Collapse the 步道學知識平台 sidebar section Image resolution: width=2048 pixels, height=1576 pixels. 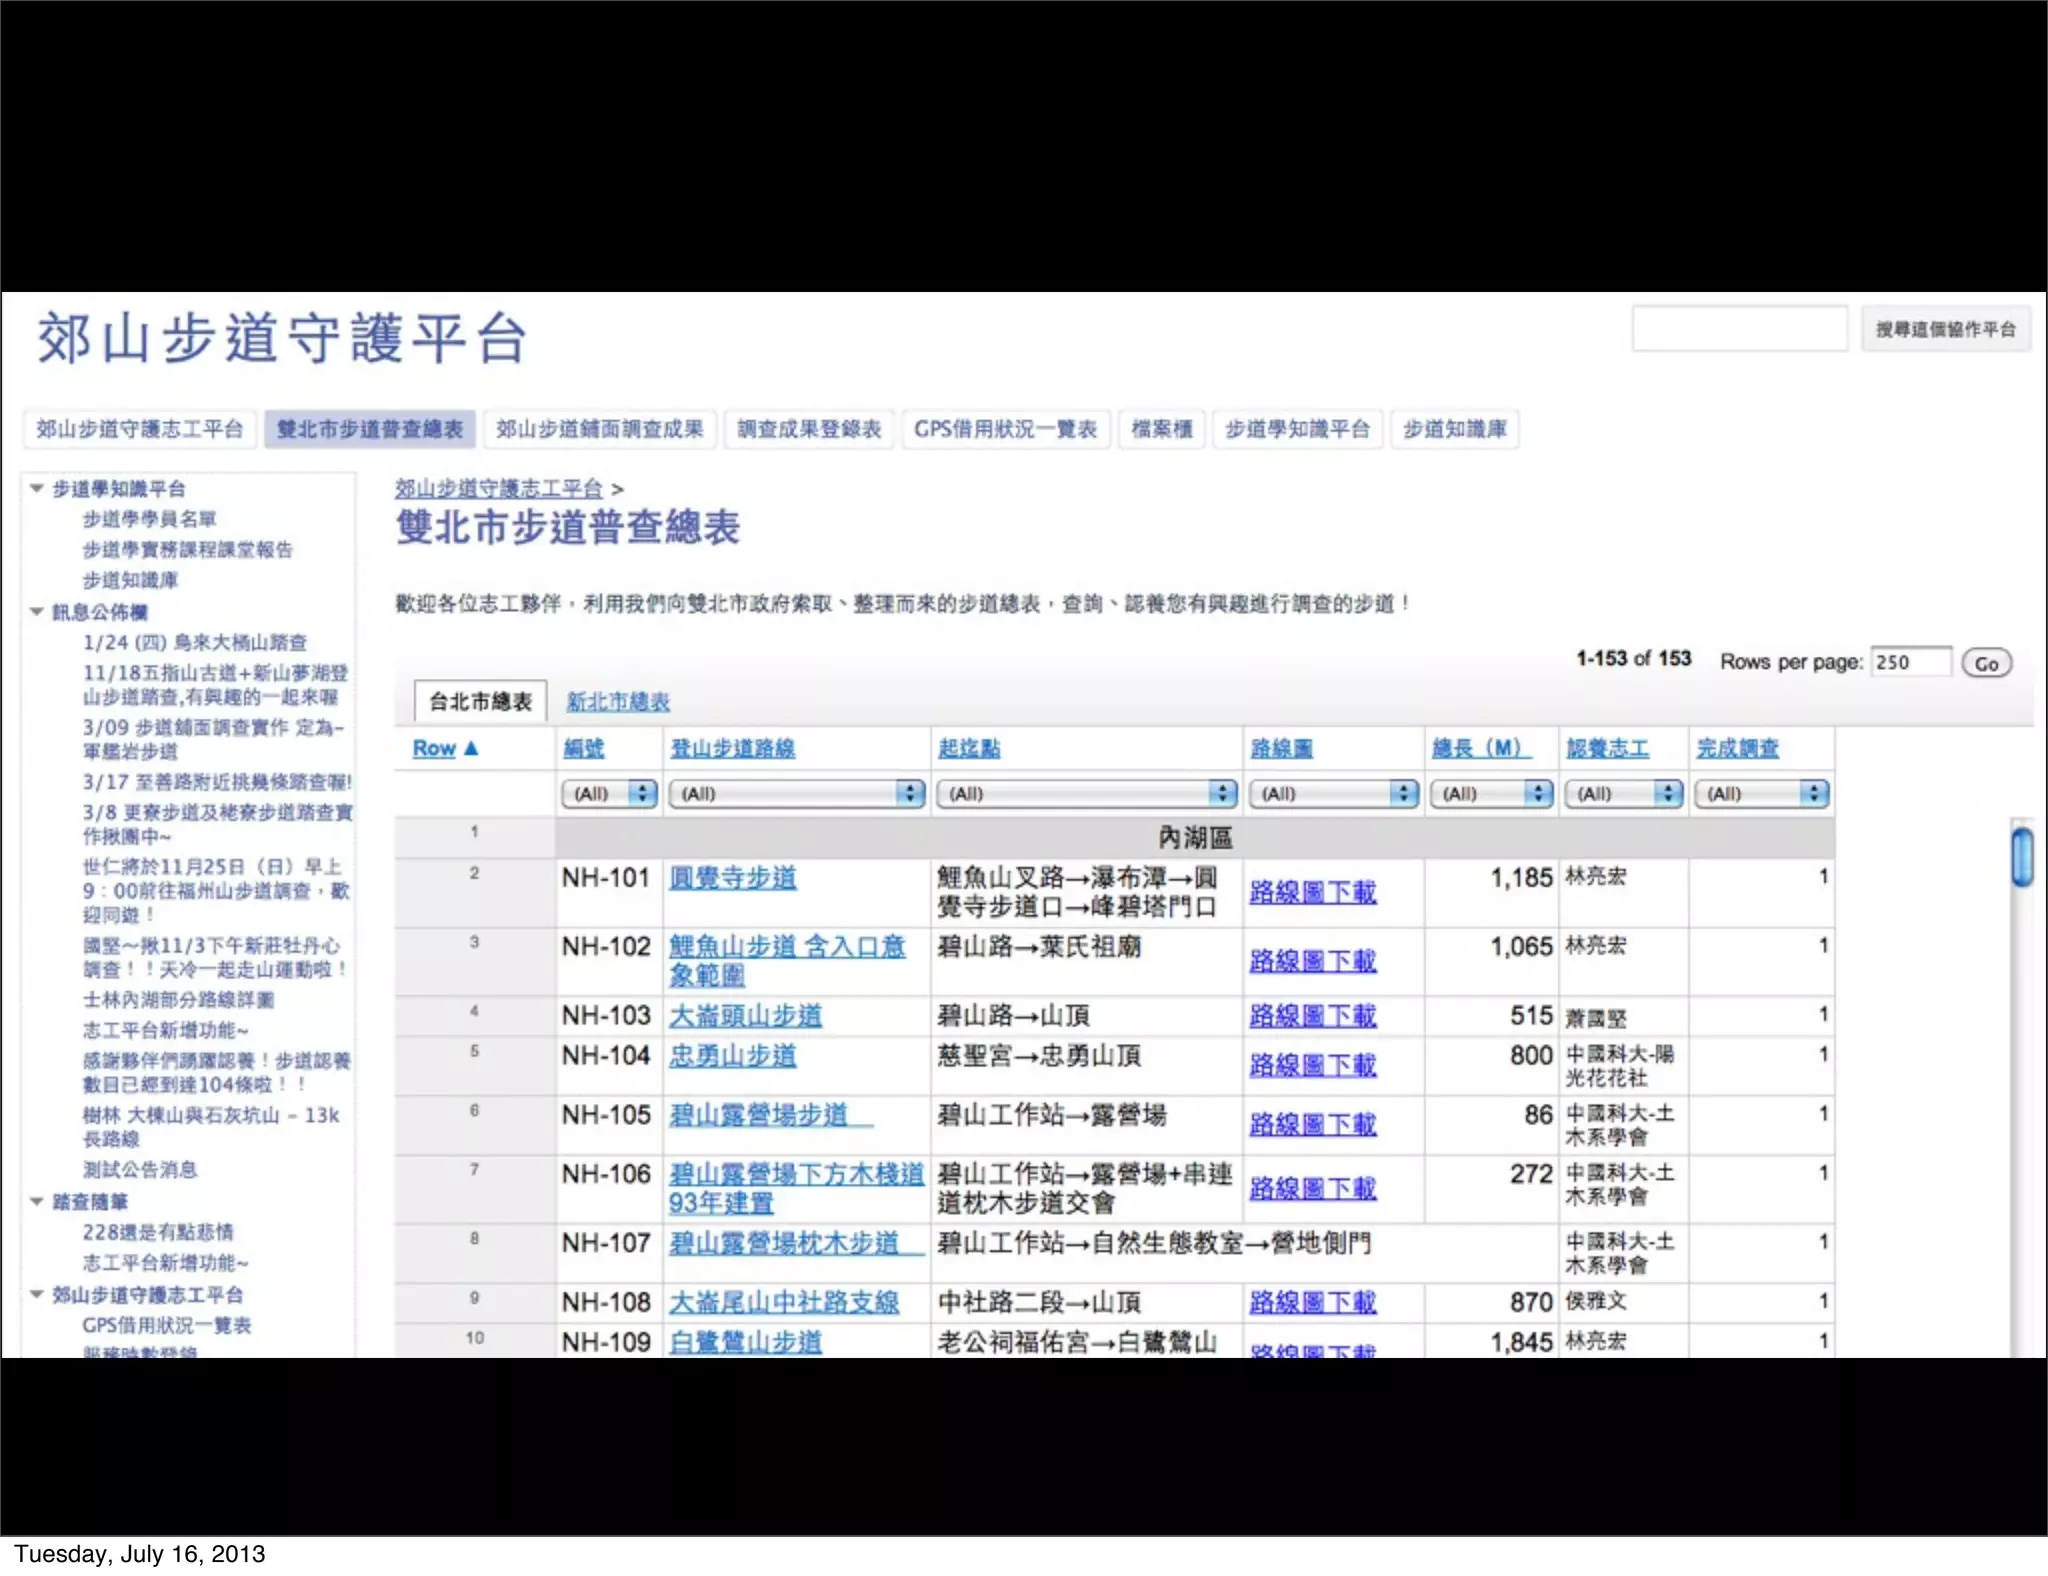[x=37, y=488]
